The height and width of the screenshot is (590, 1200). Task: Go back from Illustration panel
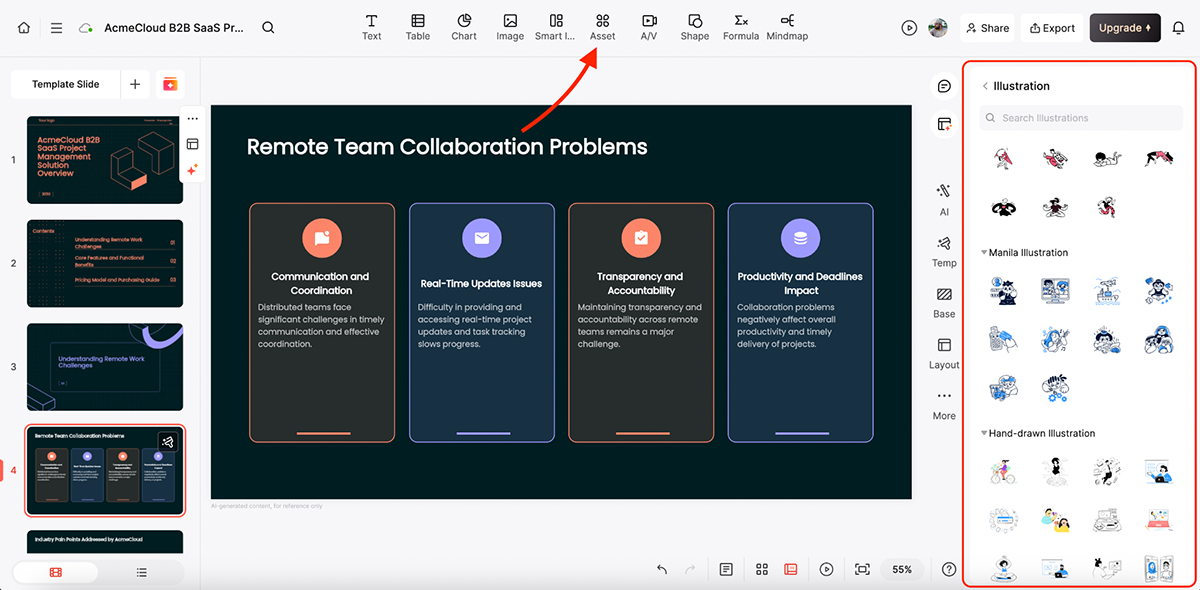point(985,86)
